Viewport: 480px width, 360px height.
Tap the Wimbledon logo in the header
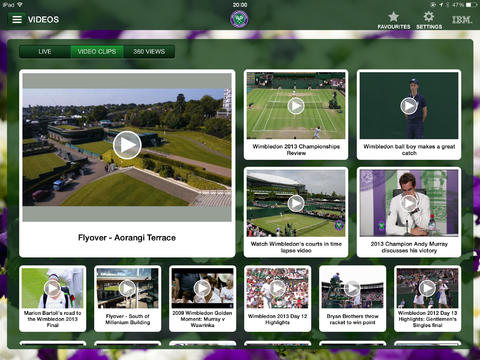239,19
